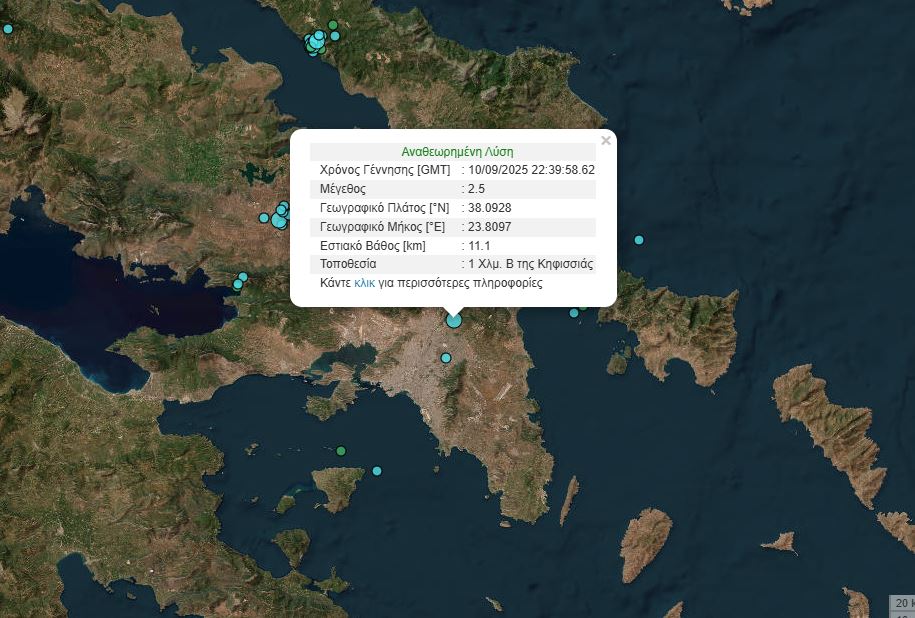Click the focal depth value 11.1
This screenshot has height=618, width=915.
click(x=479, y=246)
